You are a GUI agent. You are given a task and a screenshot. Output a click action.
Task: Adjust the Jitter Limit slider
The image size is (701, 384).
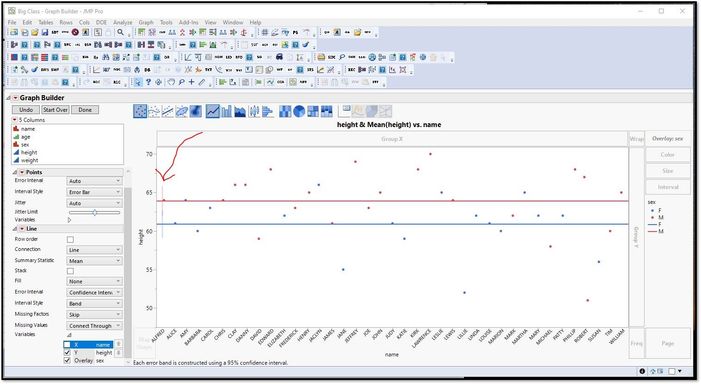pos(94,212)
